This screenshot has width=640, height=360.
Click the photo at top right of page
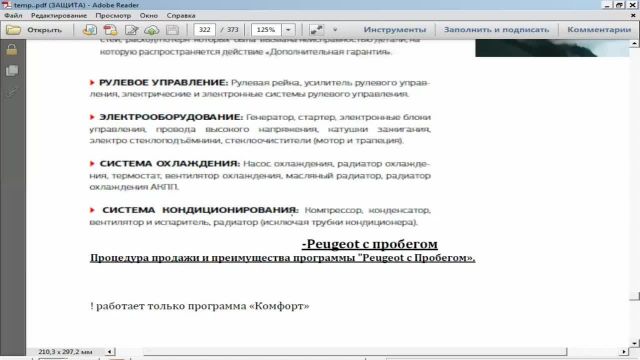[552, 48]
